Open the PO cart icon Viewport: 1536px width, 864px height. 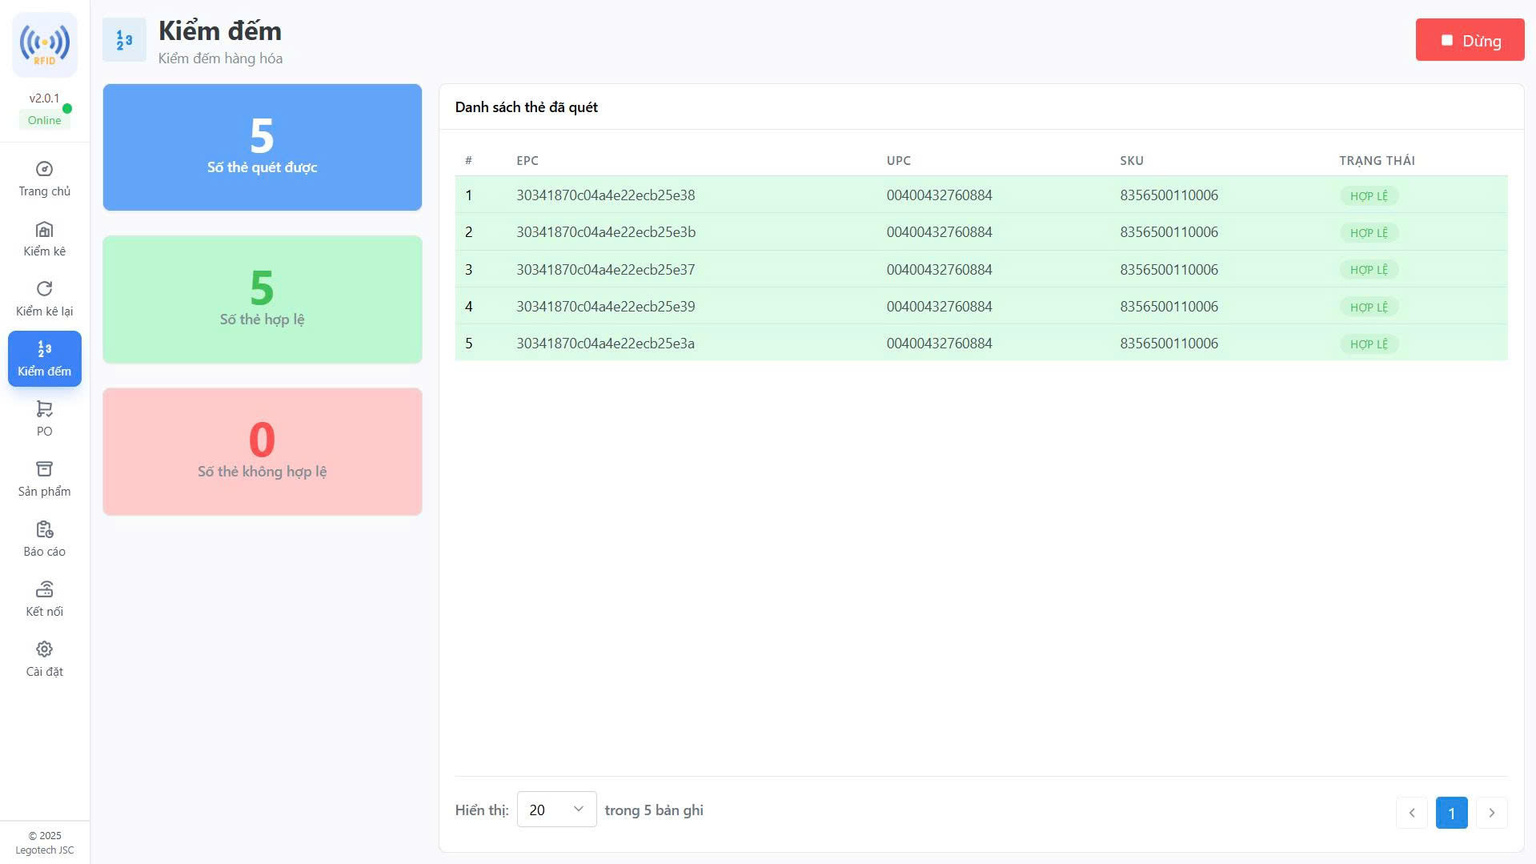[x=44, y=409]
